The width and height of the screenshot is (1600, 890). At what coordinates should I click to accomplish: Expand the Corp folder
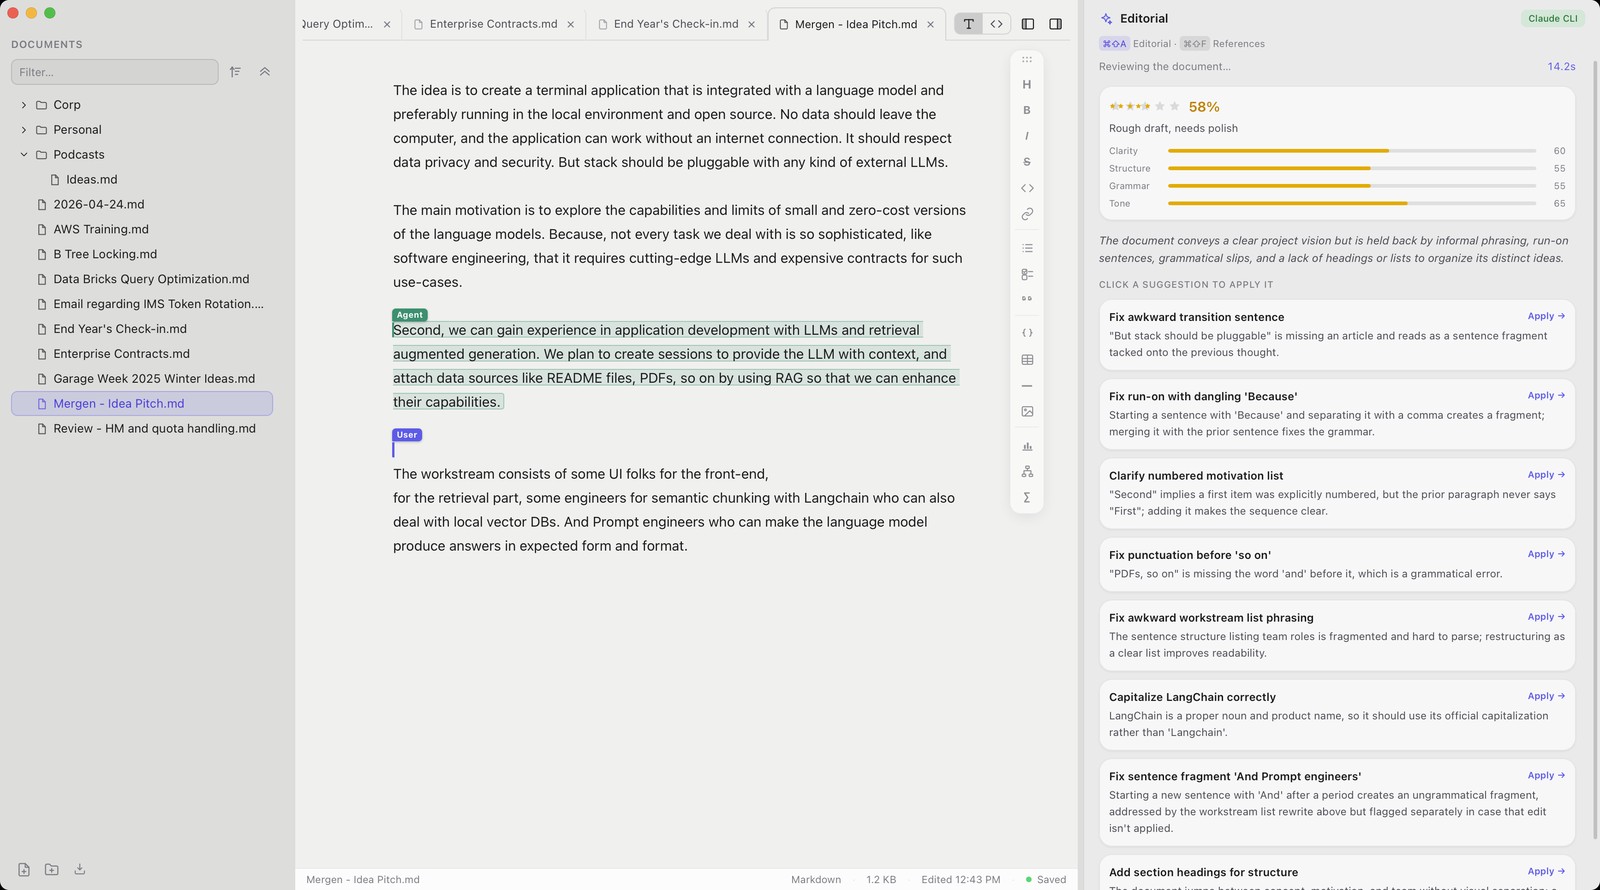coord(24,105)
